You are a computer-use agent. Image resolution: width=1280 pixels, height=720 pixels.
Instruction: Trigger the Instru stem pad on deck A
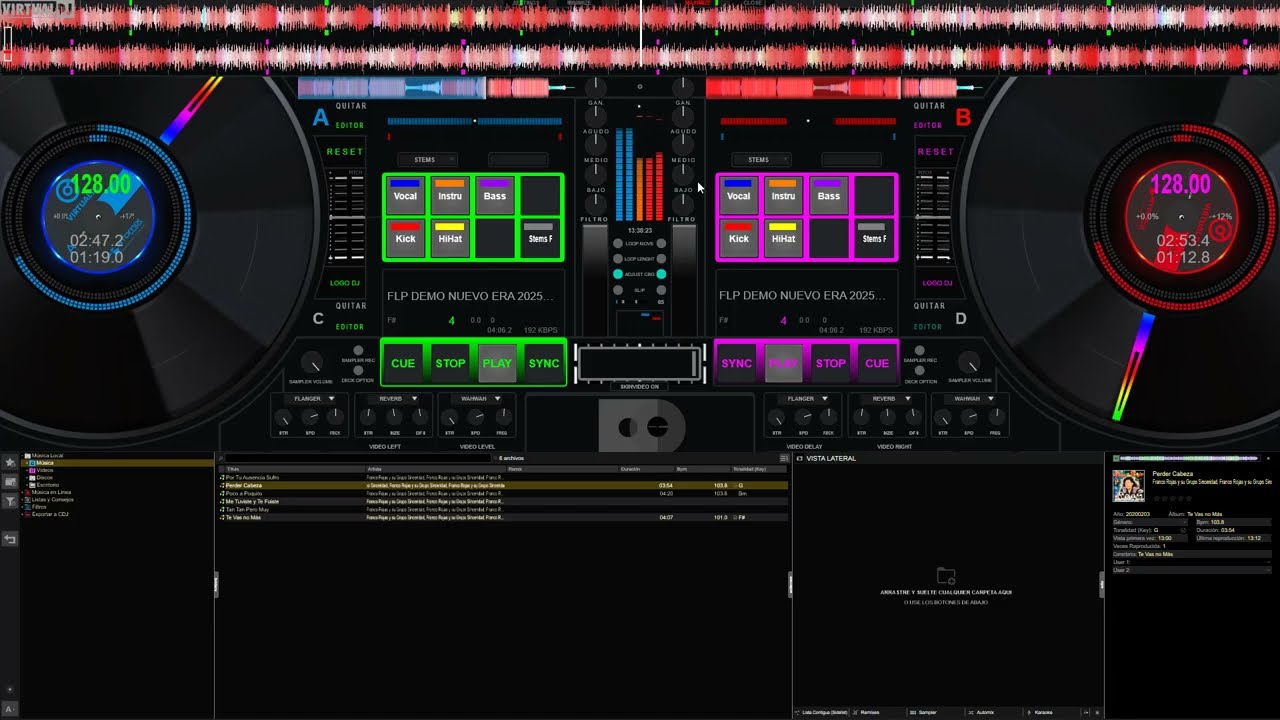450,196
